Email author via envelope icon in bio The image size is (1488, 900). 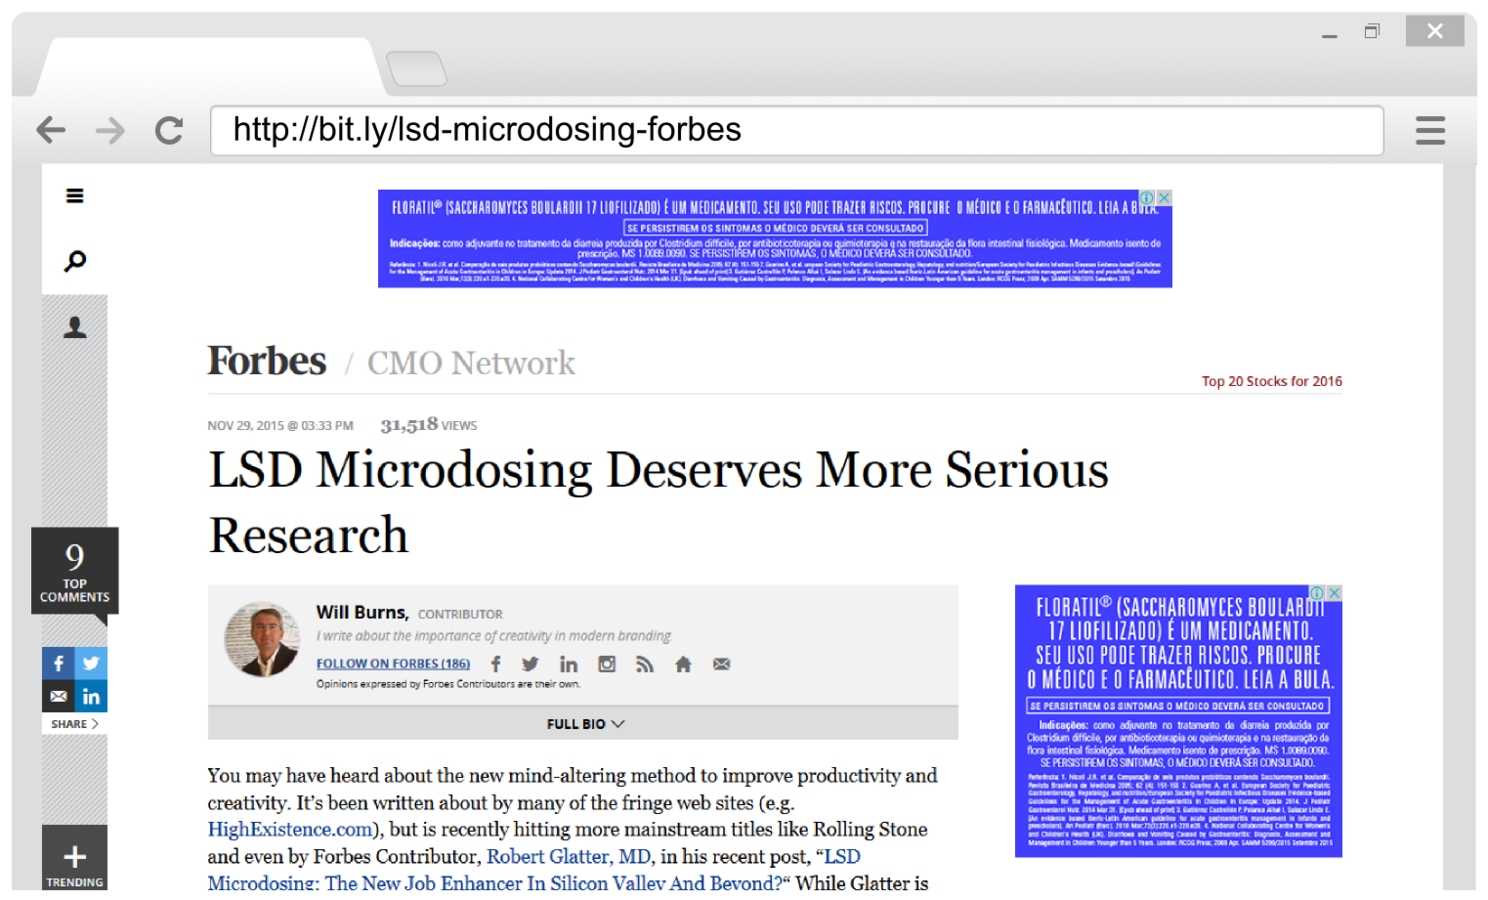click(x=721, y=664)
